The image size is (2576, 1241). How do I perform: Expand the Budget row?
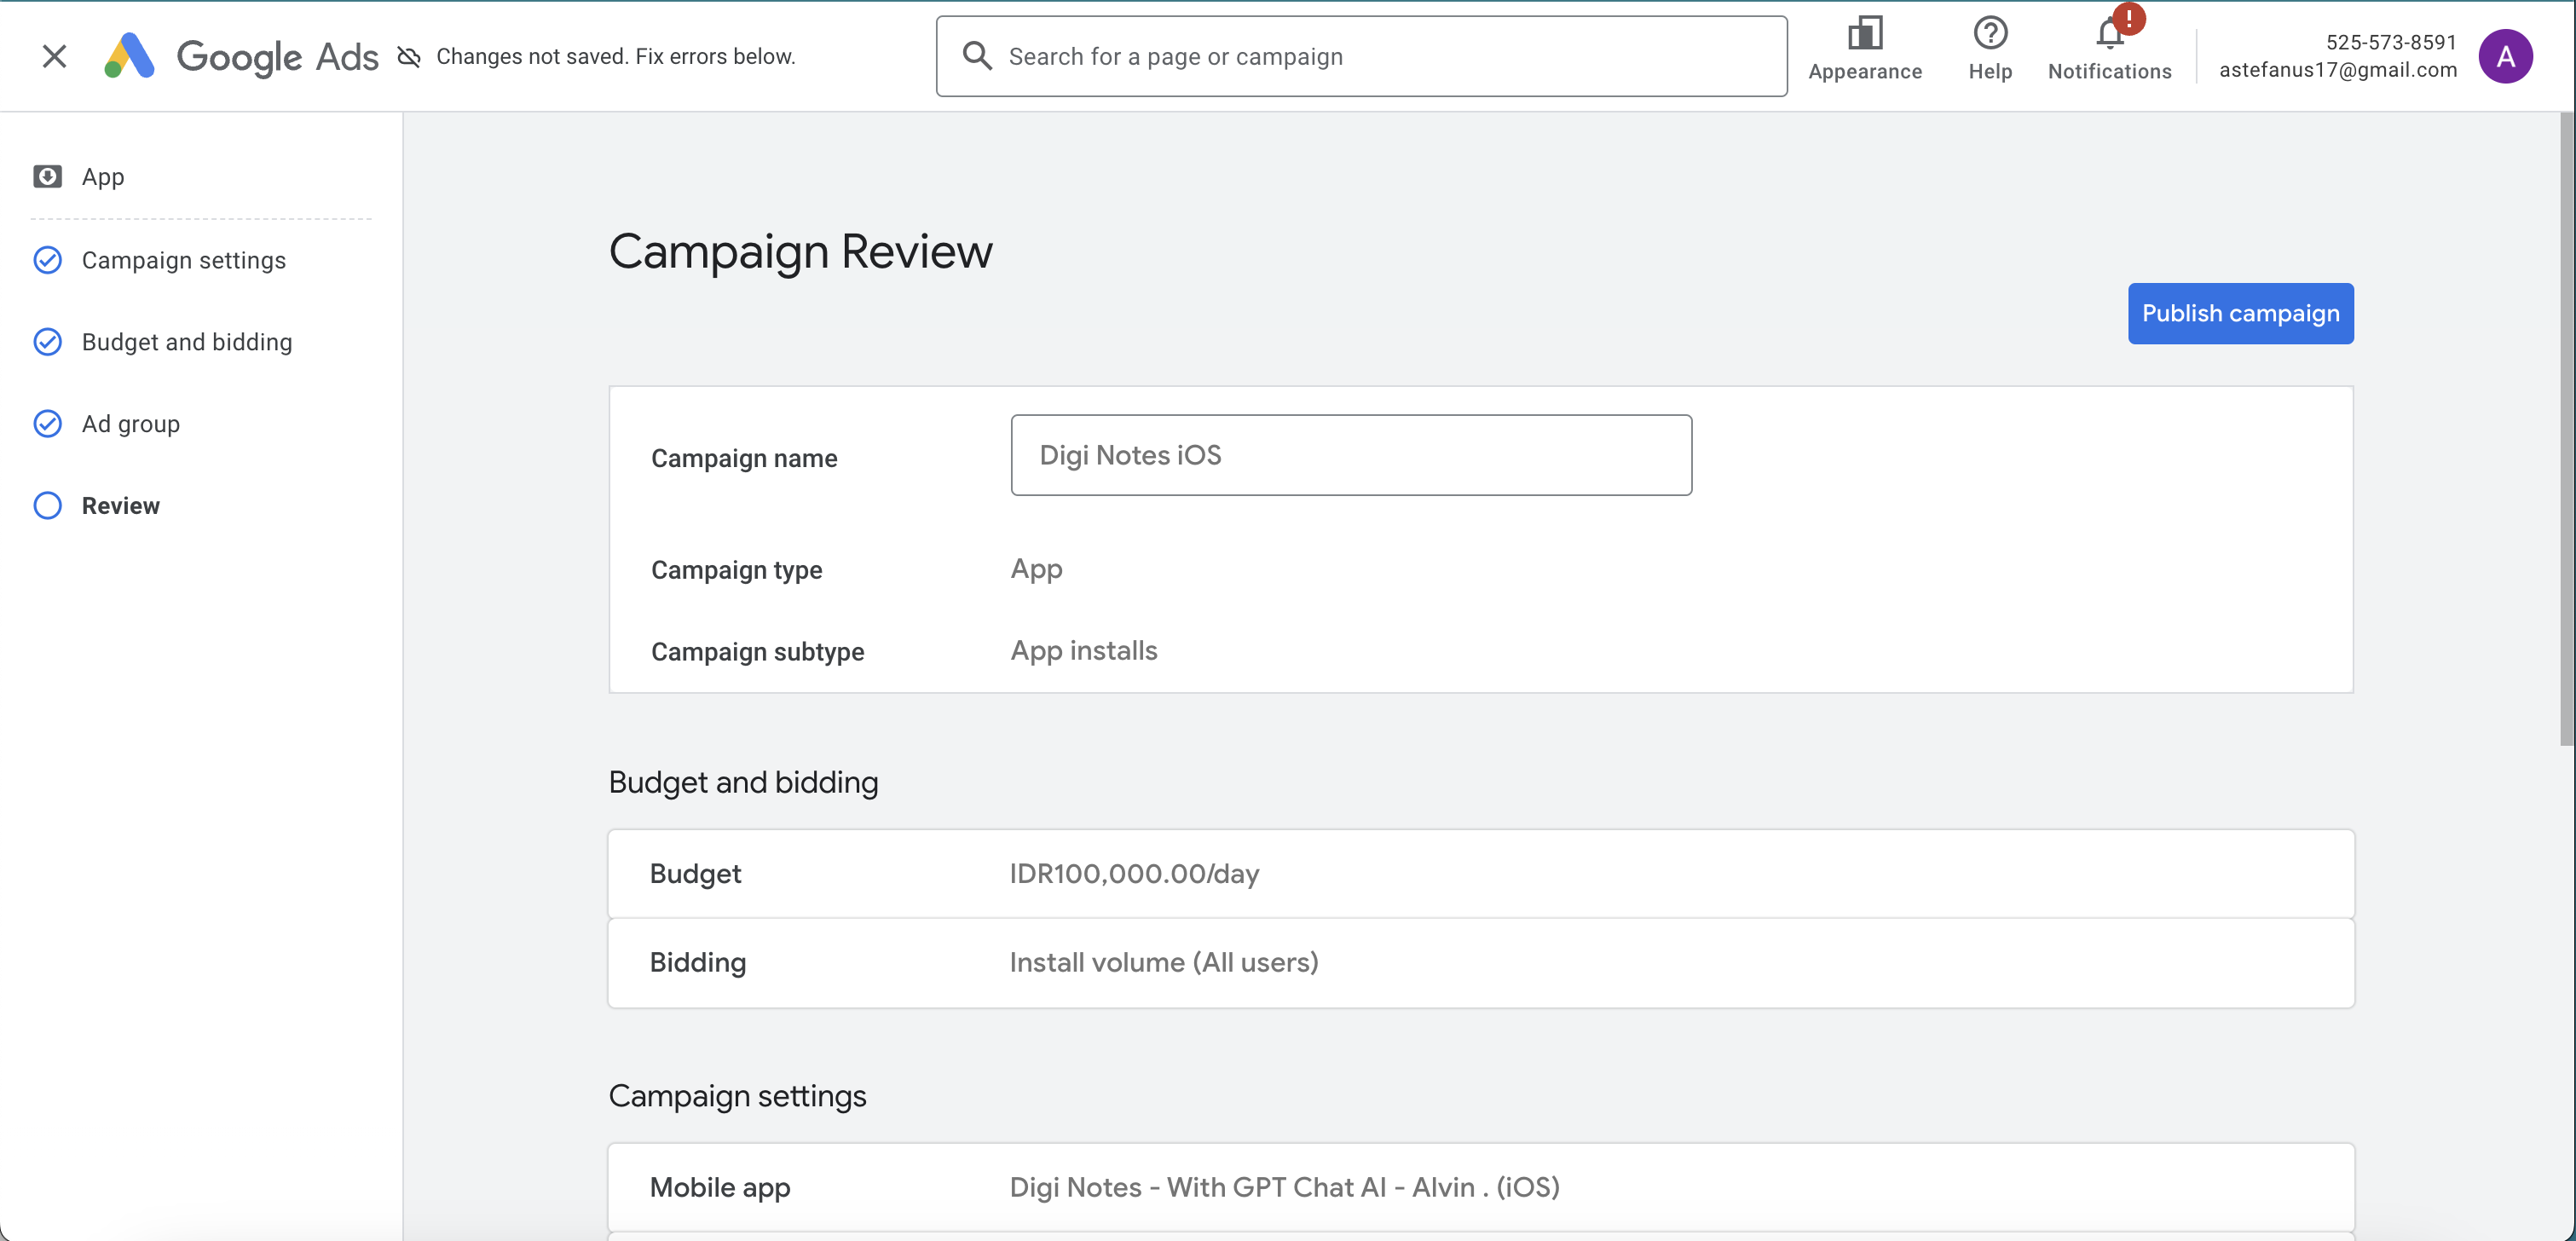click(1480, 874)
